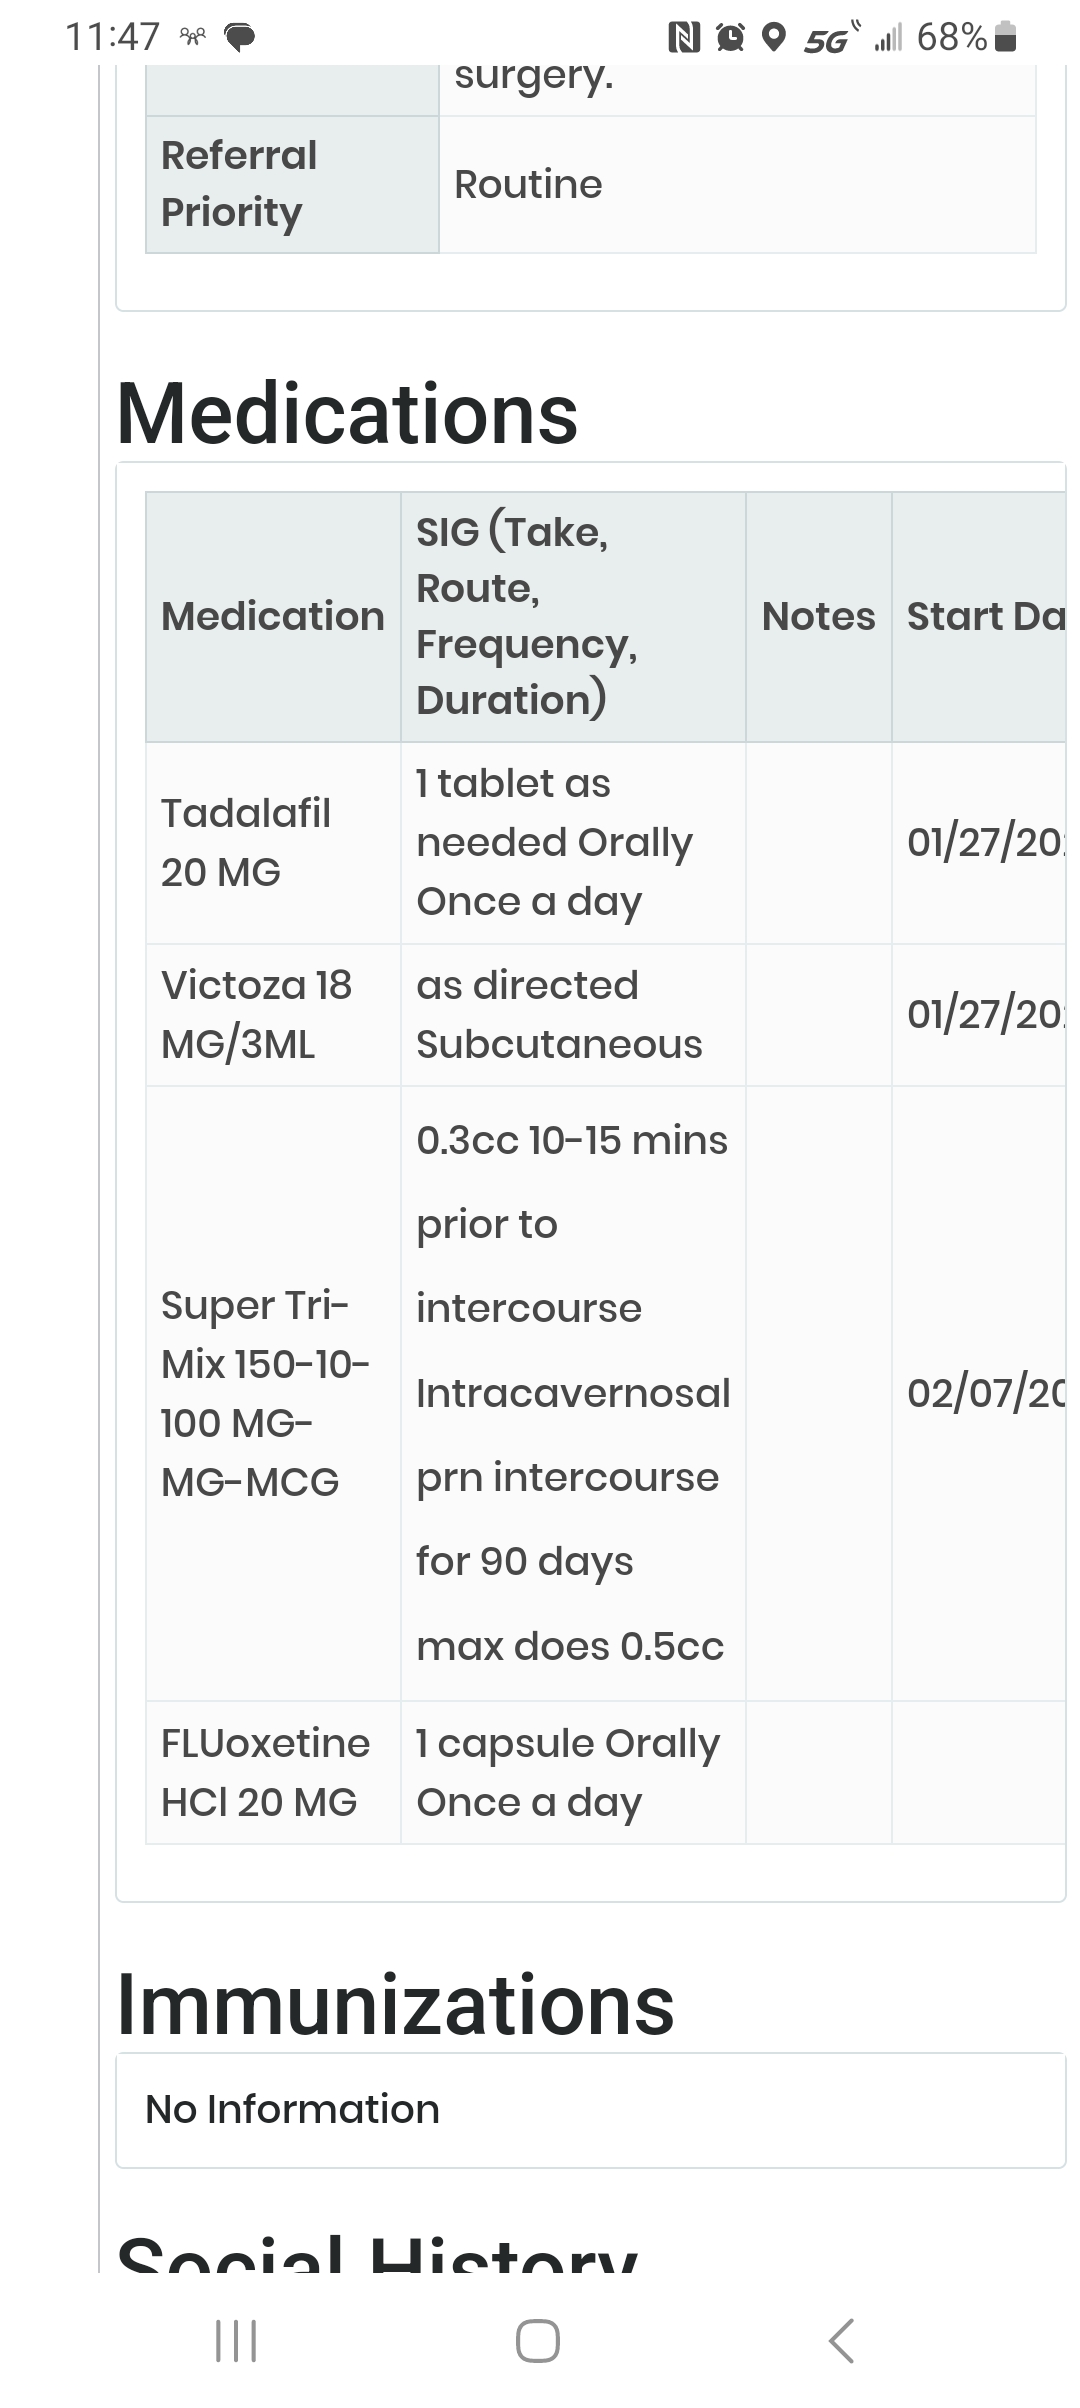Tap the battery indicator icon

pos(1007,37)
